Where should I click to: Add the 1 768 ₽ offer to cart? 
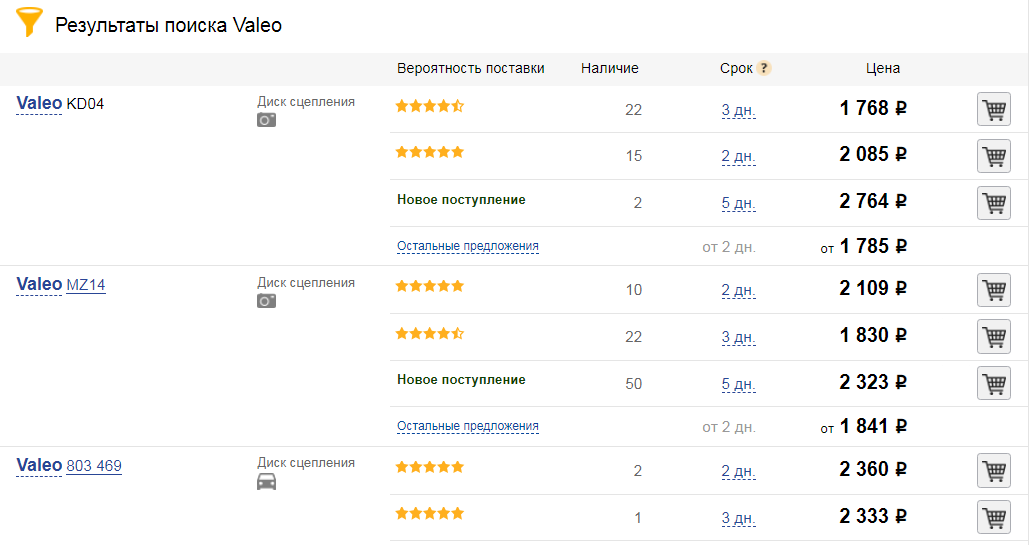[993, 109]
